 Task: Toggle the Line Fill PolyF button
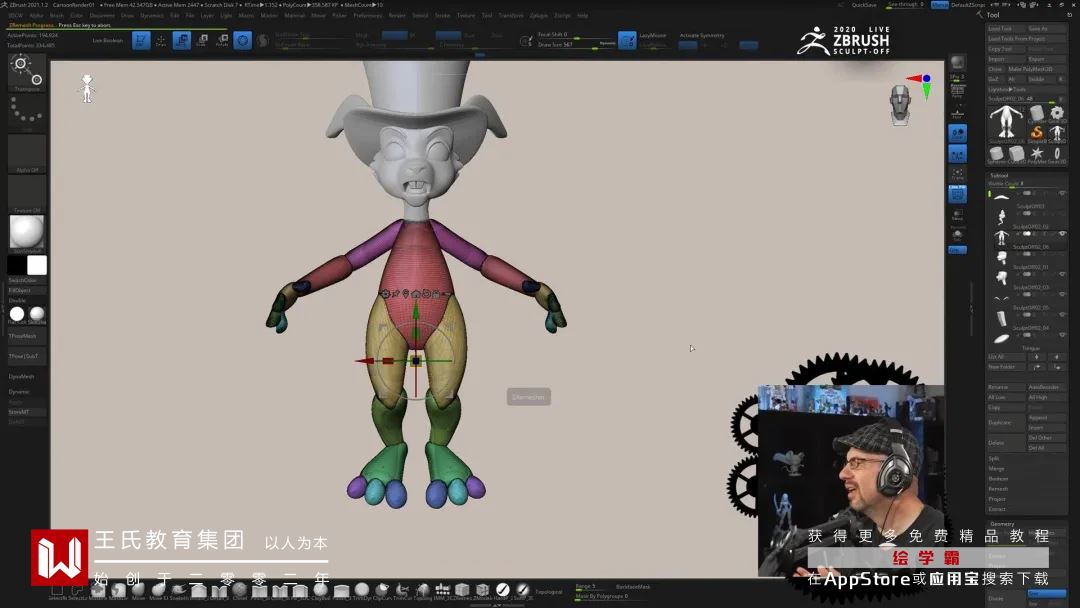[x=957, y=194]
